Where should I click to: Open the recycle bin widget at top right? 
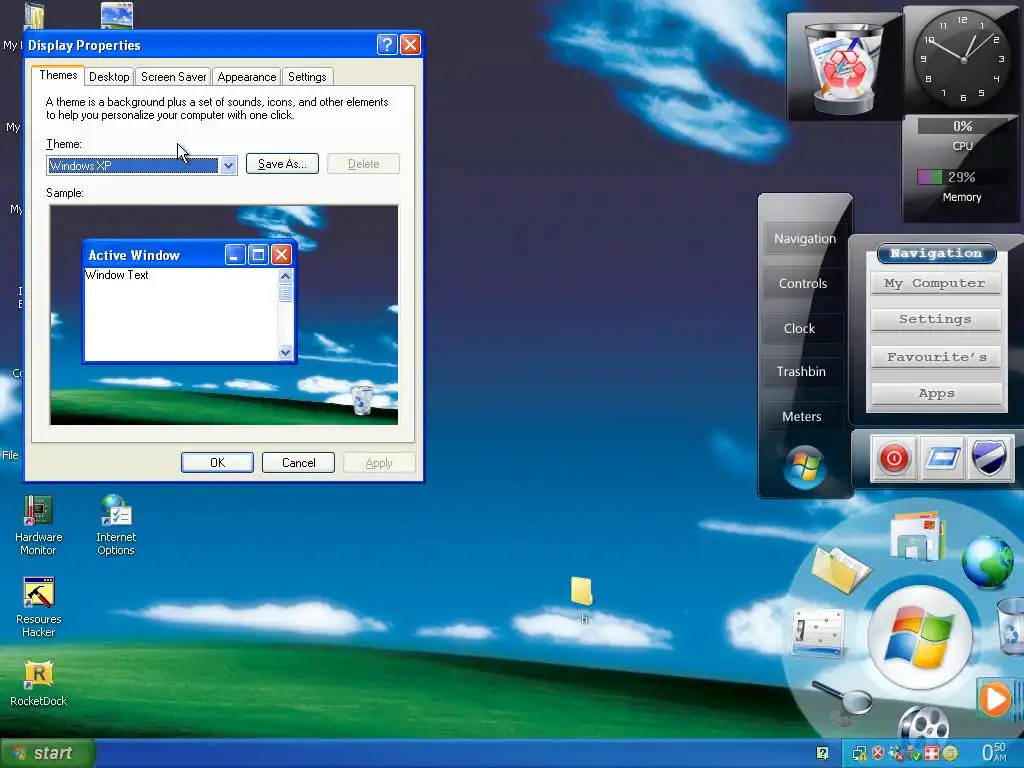pos(844,69)
